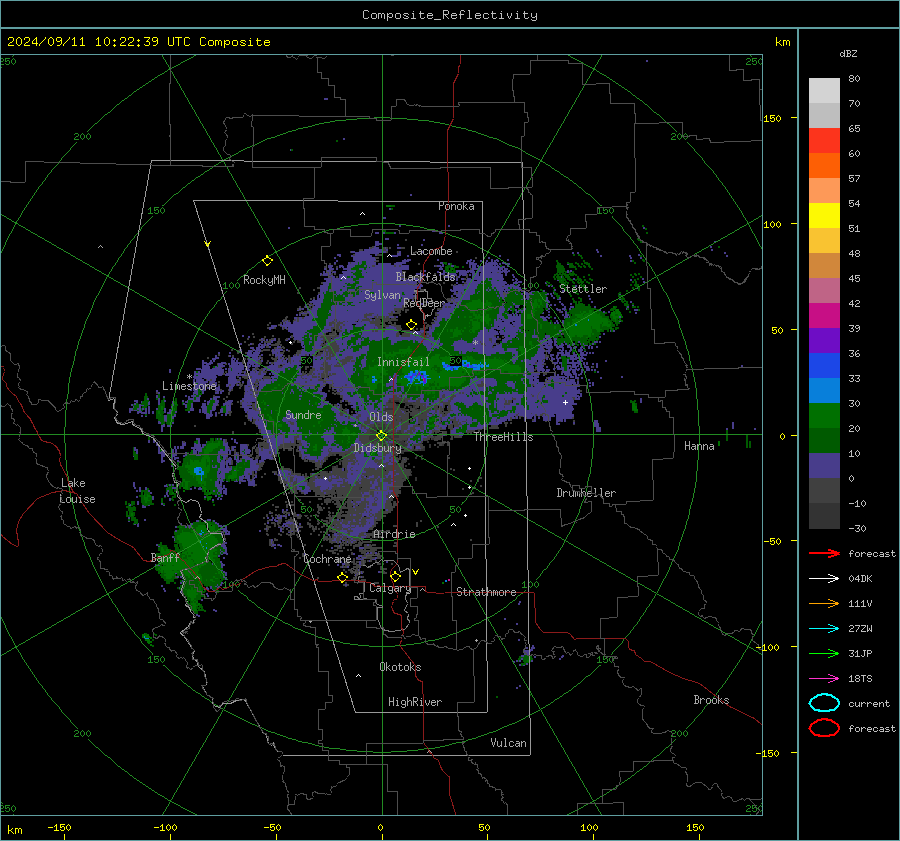The image size is (900, 841).
Task: Select the purple 36–39 dBZ swatch
Action: click(x=824, y=341)
